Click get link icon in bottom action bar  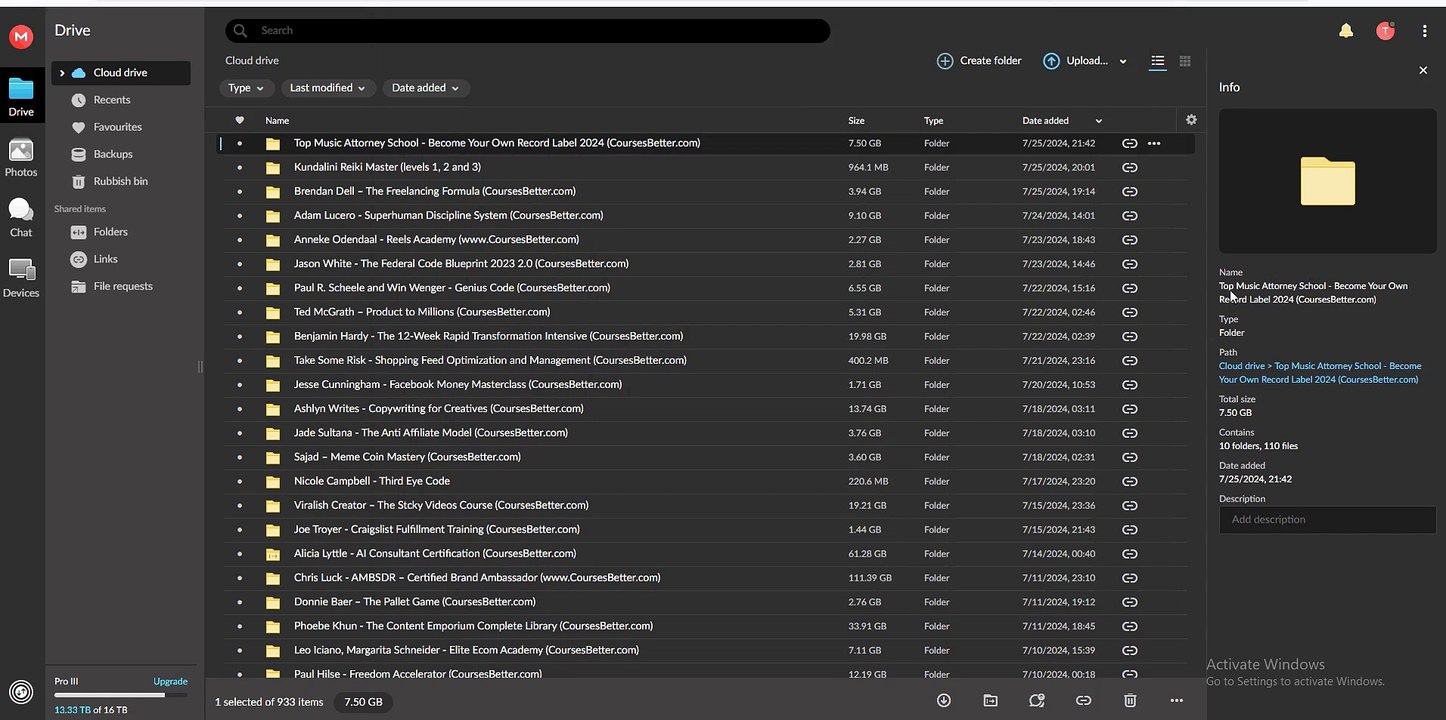pyautogui.click(x=1083, y=701)
